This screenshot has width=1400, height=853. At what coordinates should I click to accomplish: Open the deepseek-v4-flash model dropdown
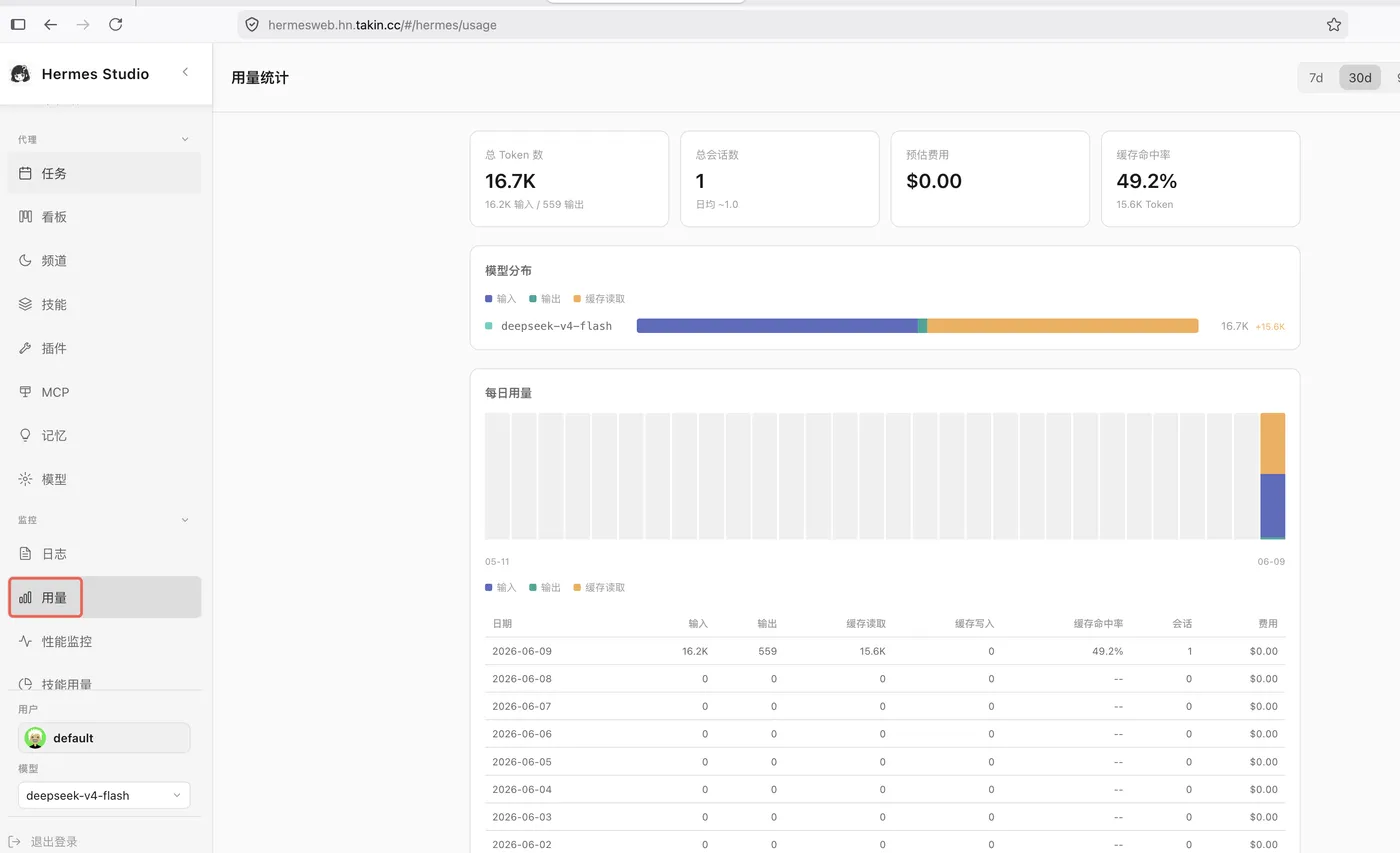click(x=104, y=795)
